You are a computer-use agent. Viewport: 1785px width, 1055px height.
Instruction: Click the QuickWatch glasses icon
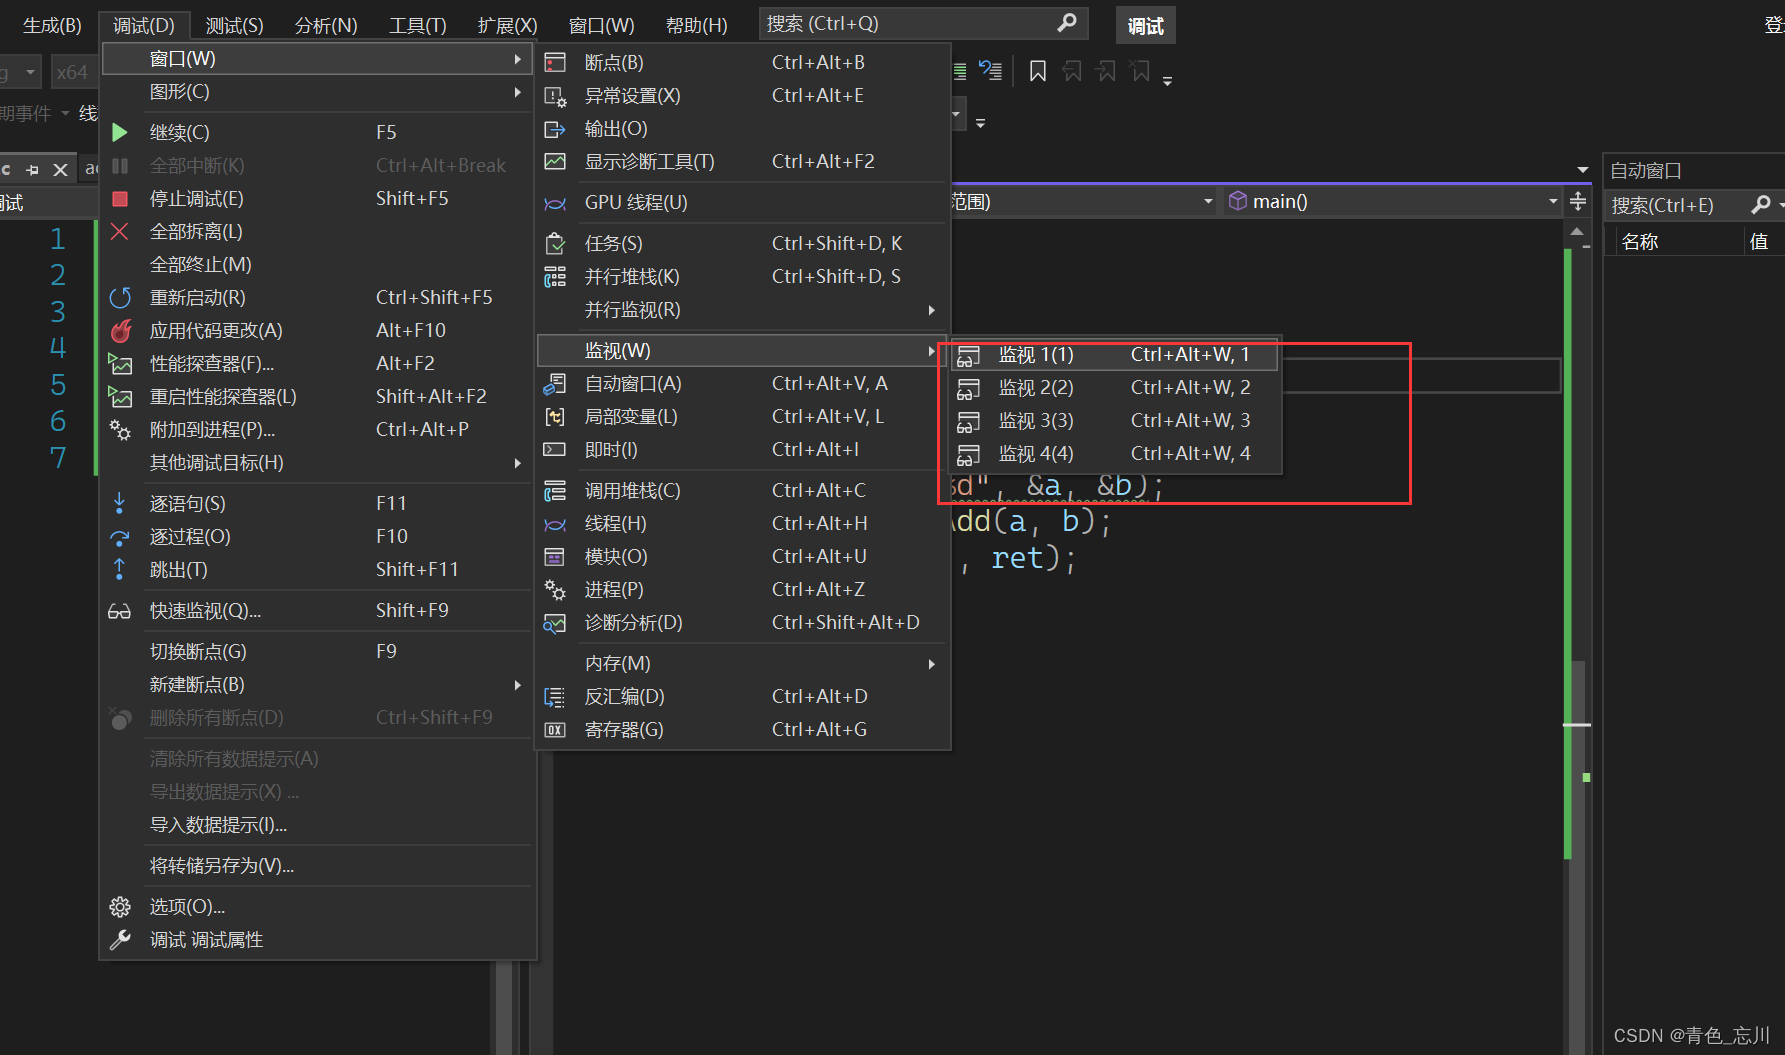click(119, 610)
